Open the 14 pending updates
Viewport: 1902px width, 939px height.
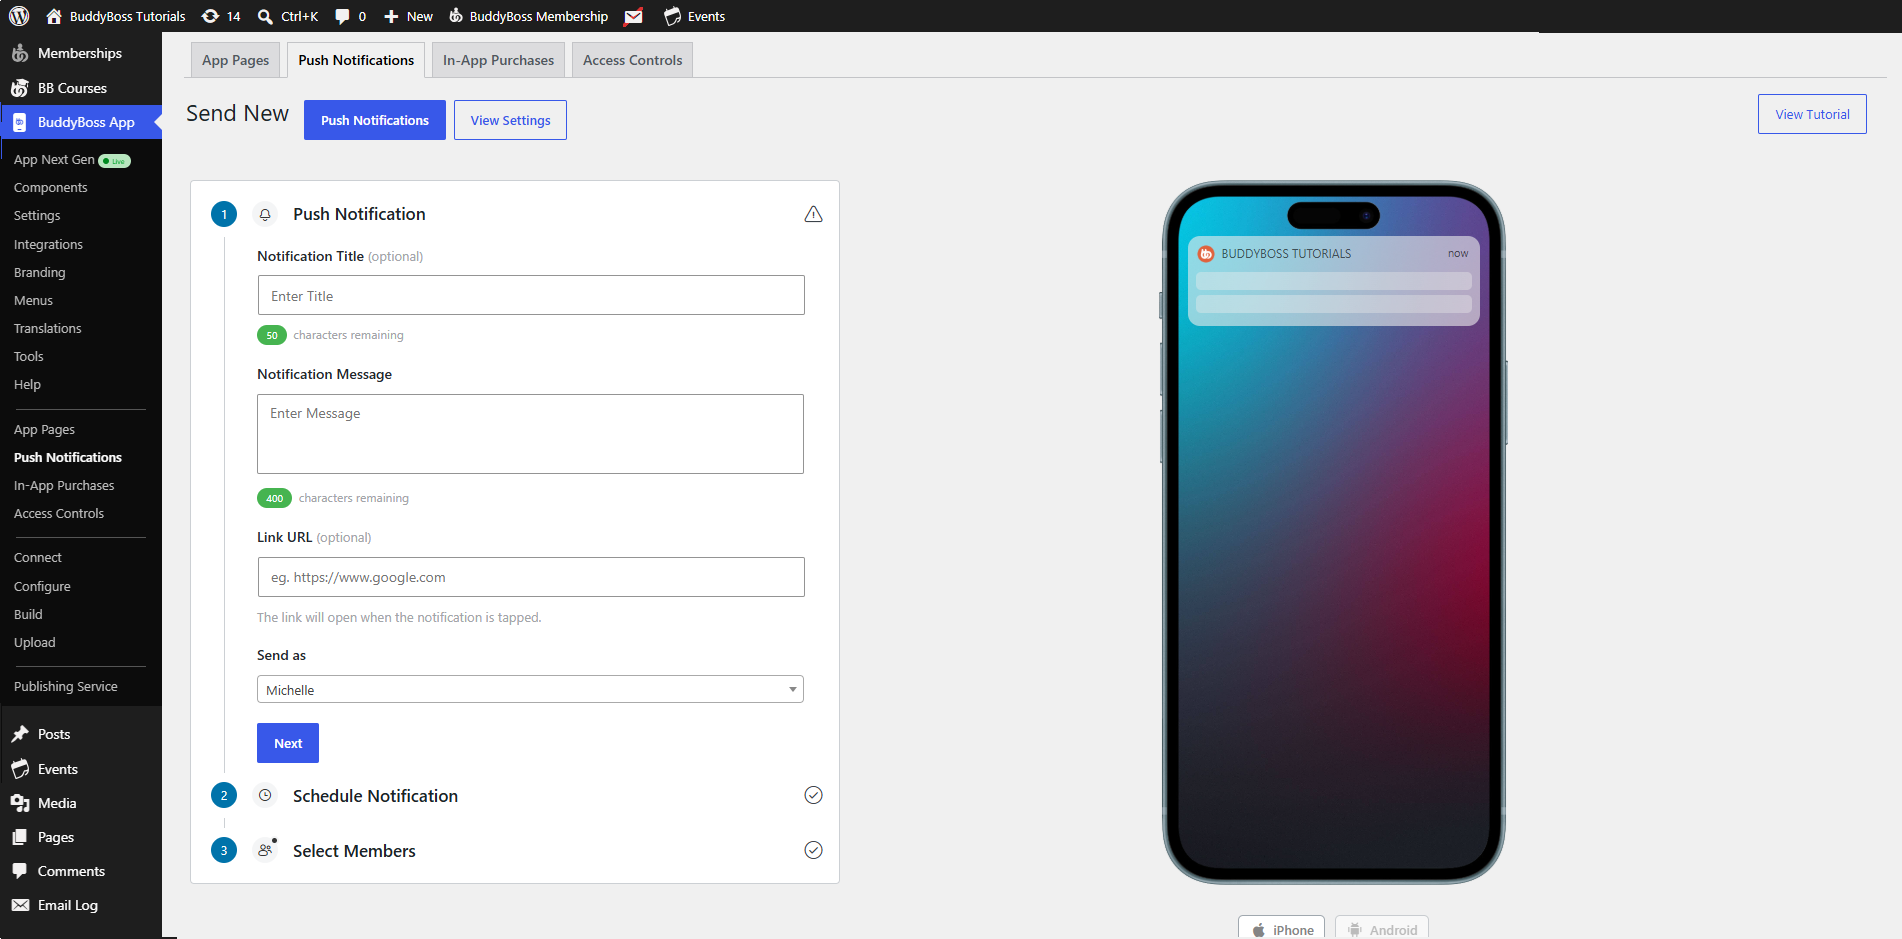(221, 16)
